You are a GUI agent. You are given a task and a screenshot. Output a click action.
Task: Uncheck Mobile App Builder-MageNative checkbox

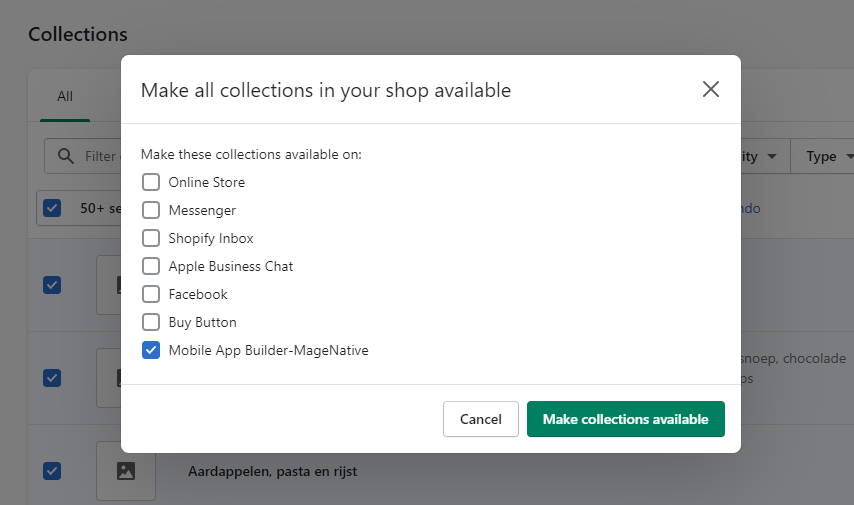[x=151, y=350]
